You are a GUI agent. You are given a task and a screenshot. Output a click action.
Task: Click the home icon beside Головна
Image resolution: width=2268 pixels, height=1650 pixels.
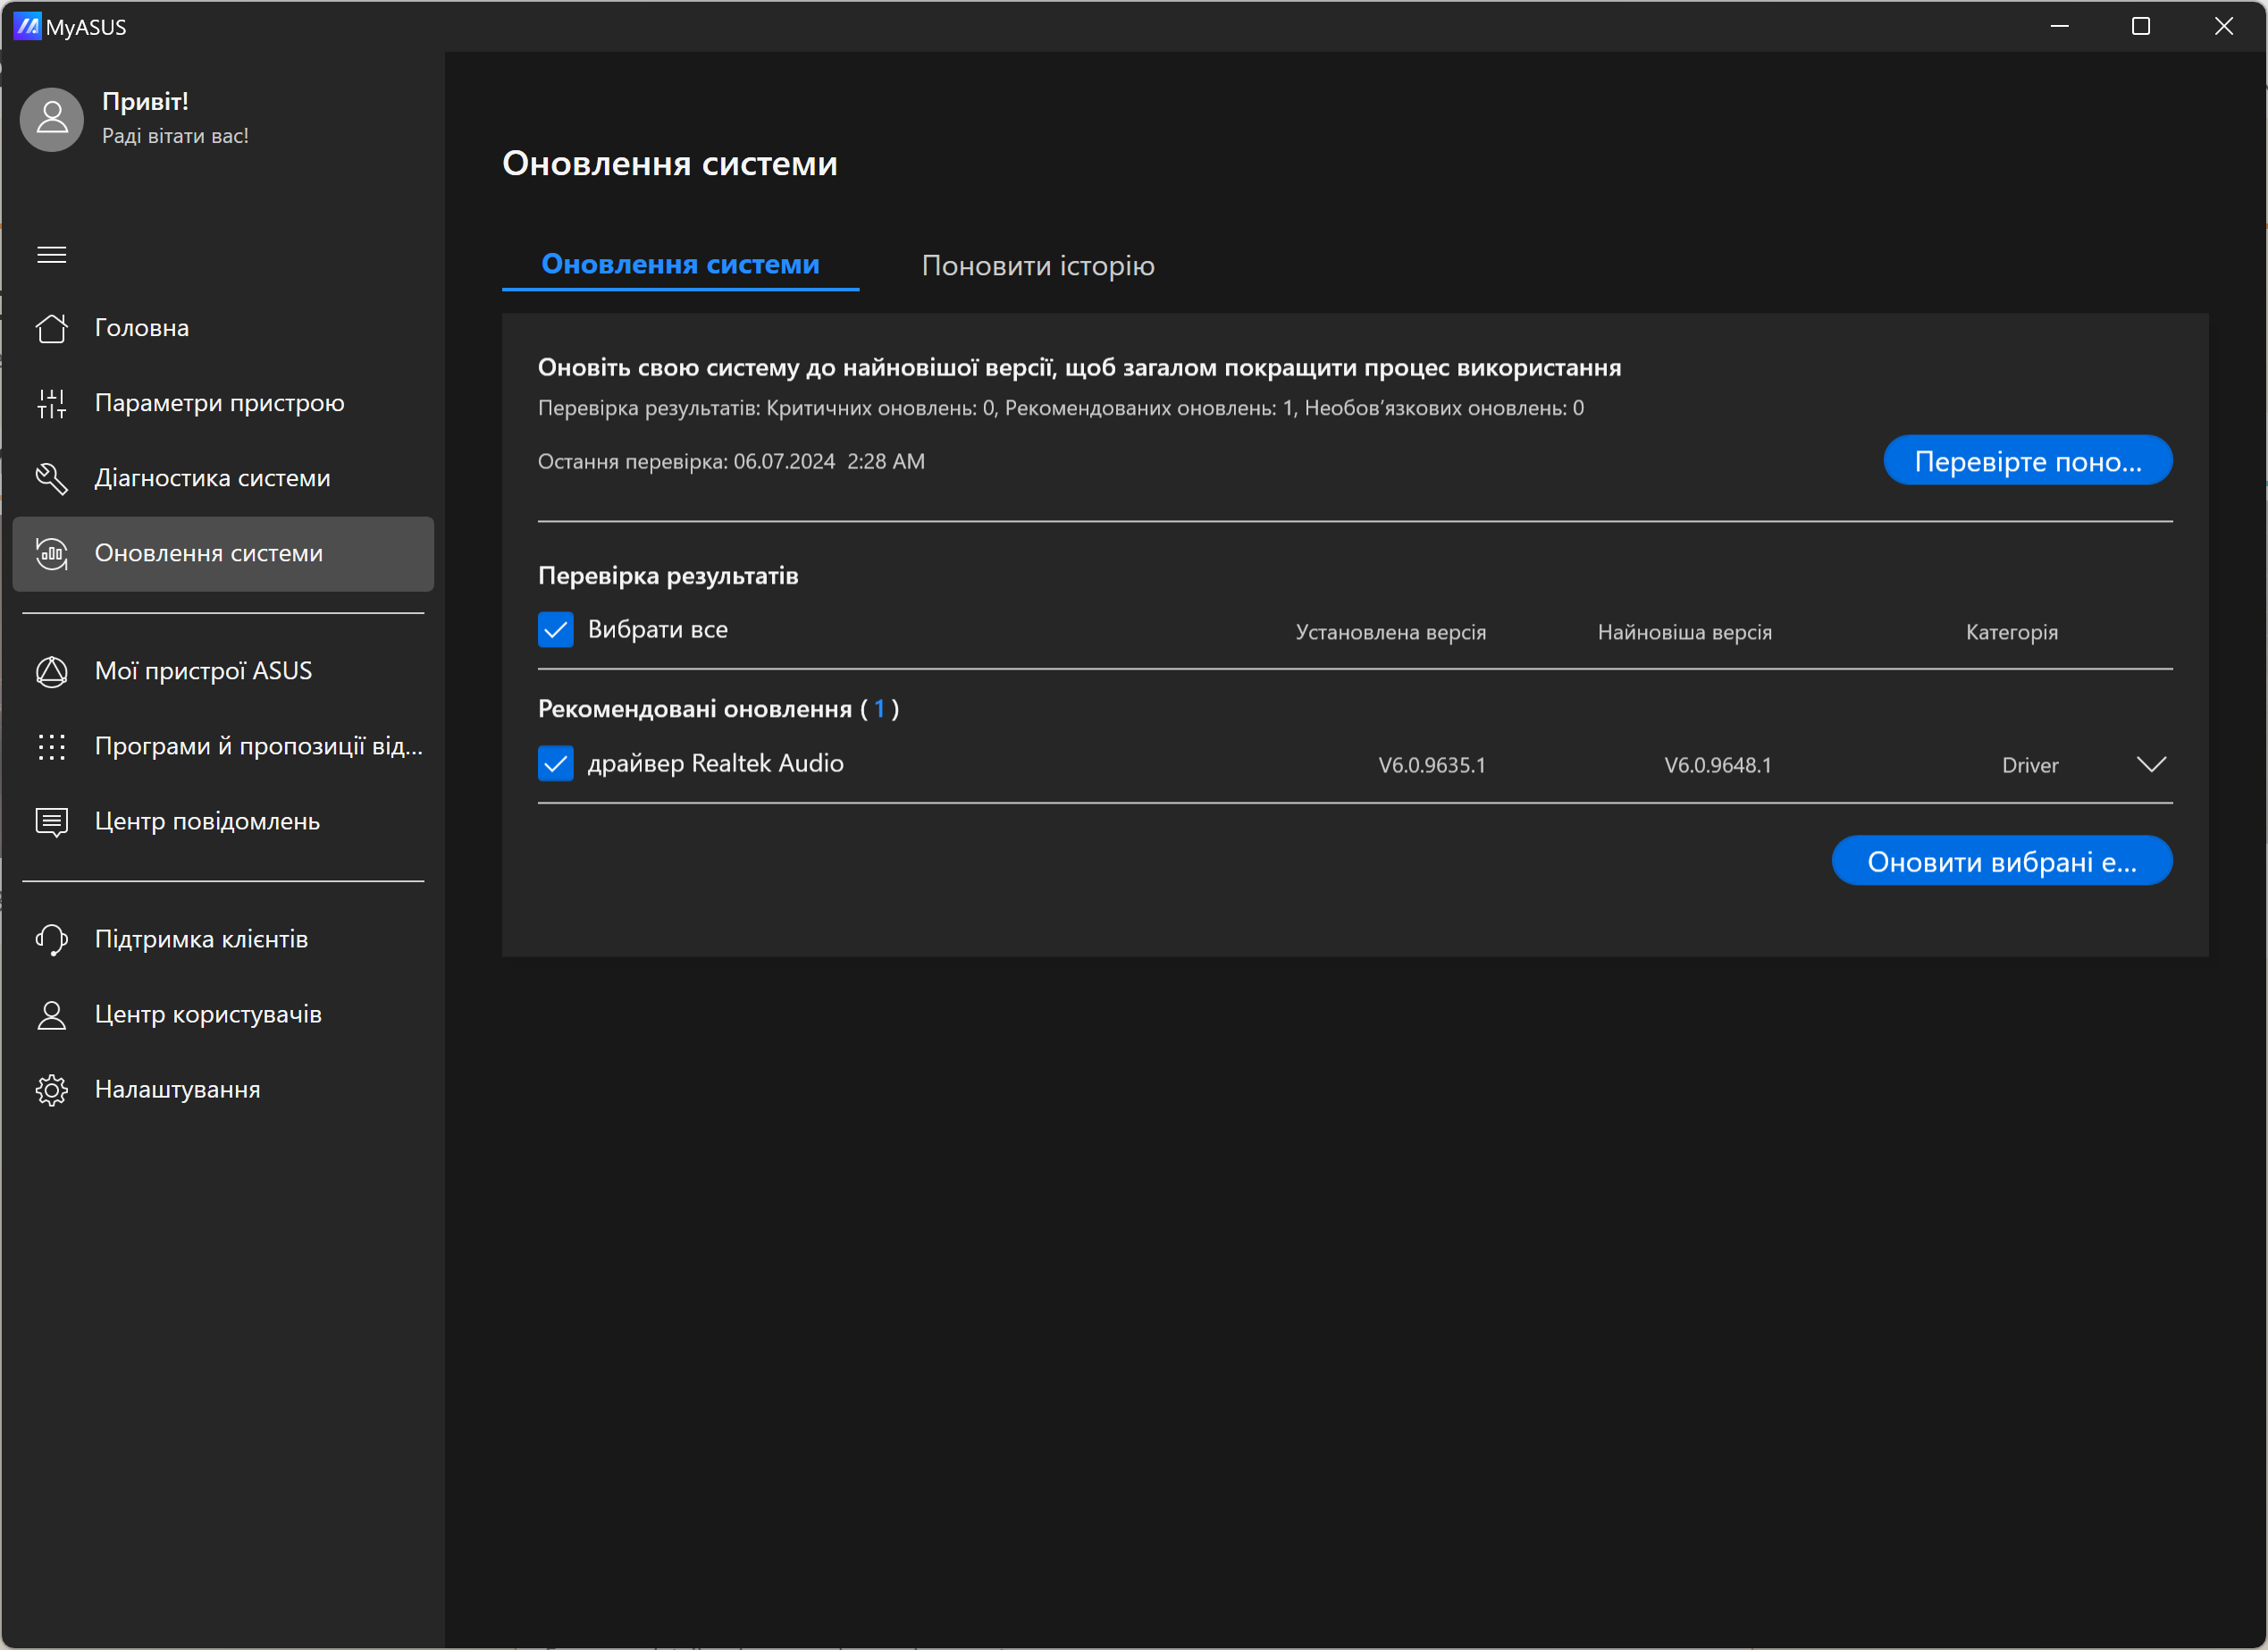click(x=52, y=328)
